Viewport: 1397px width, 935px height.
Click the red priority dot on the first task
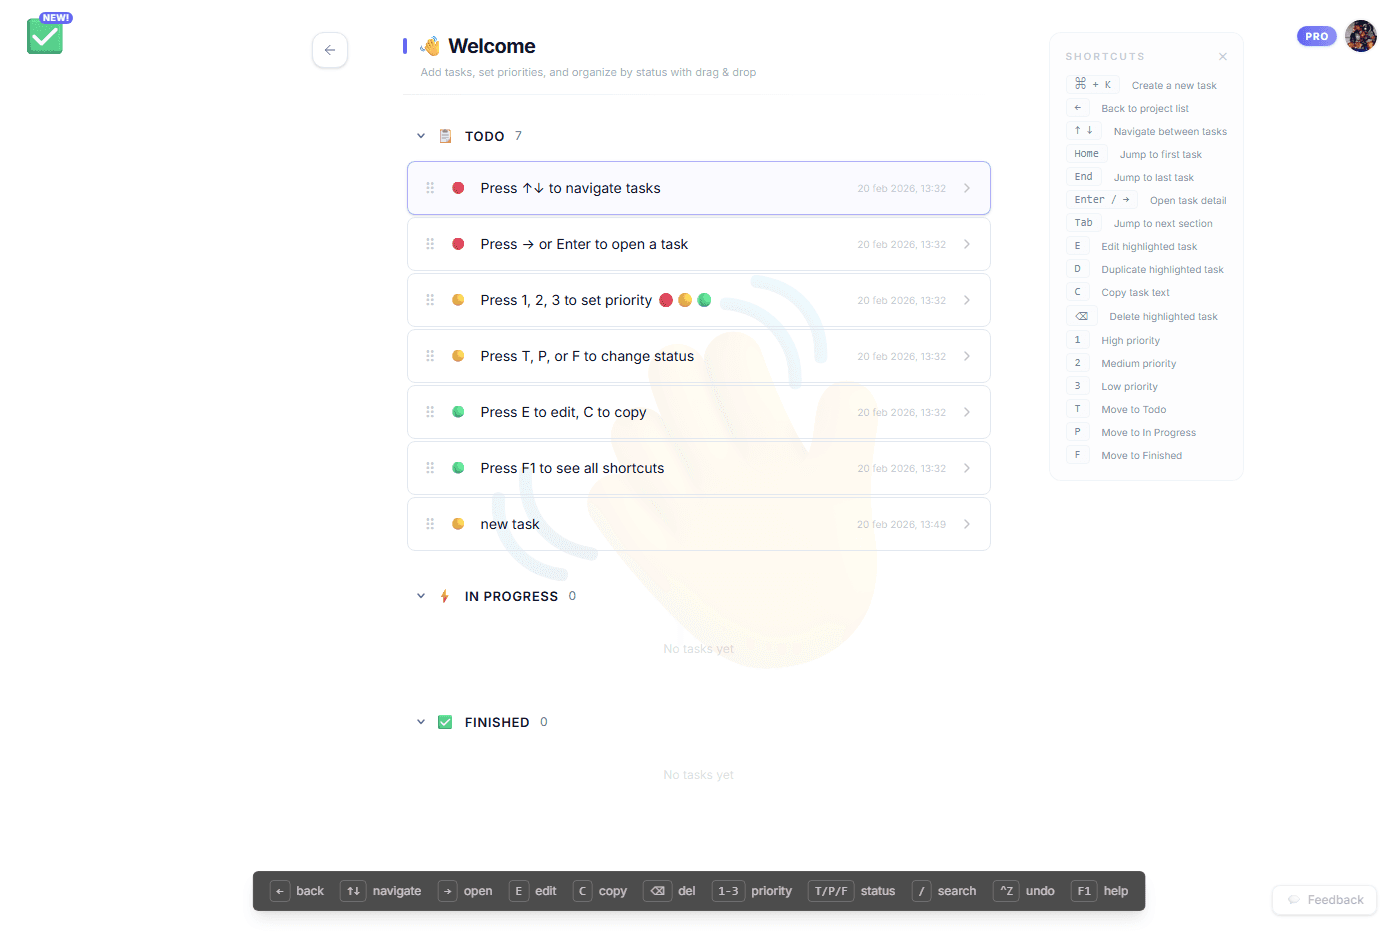459,187
